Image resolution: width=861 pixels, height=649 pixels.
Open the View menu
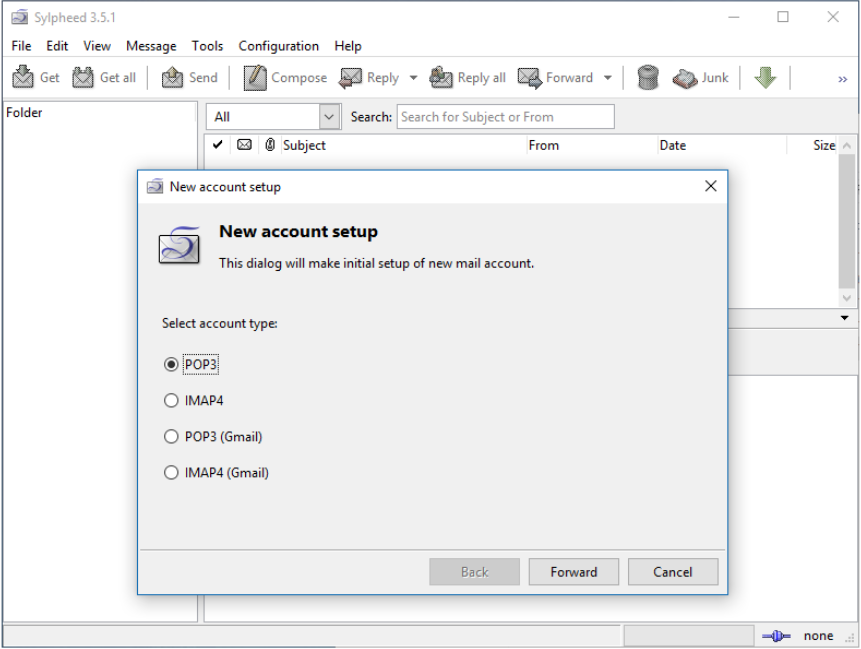coord(97,46)
